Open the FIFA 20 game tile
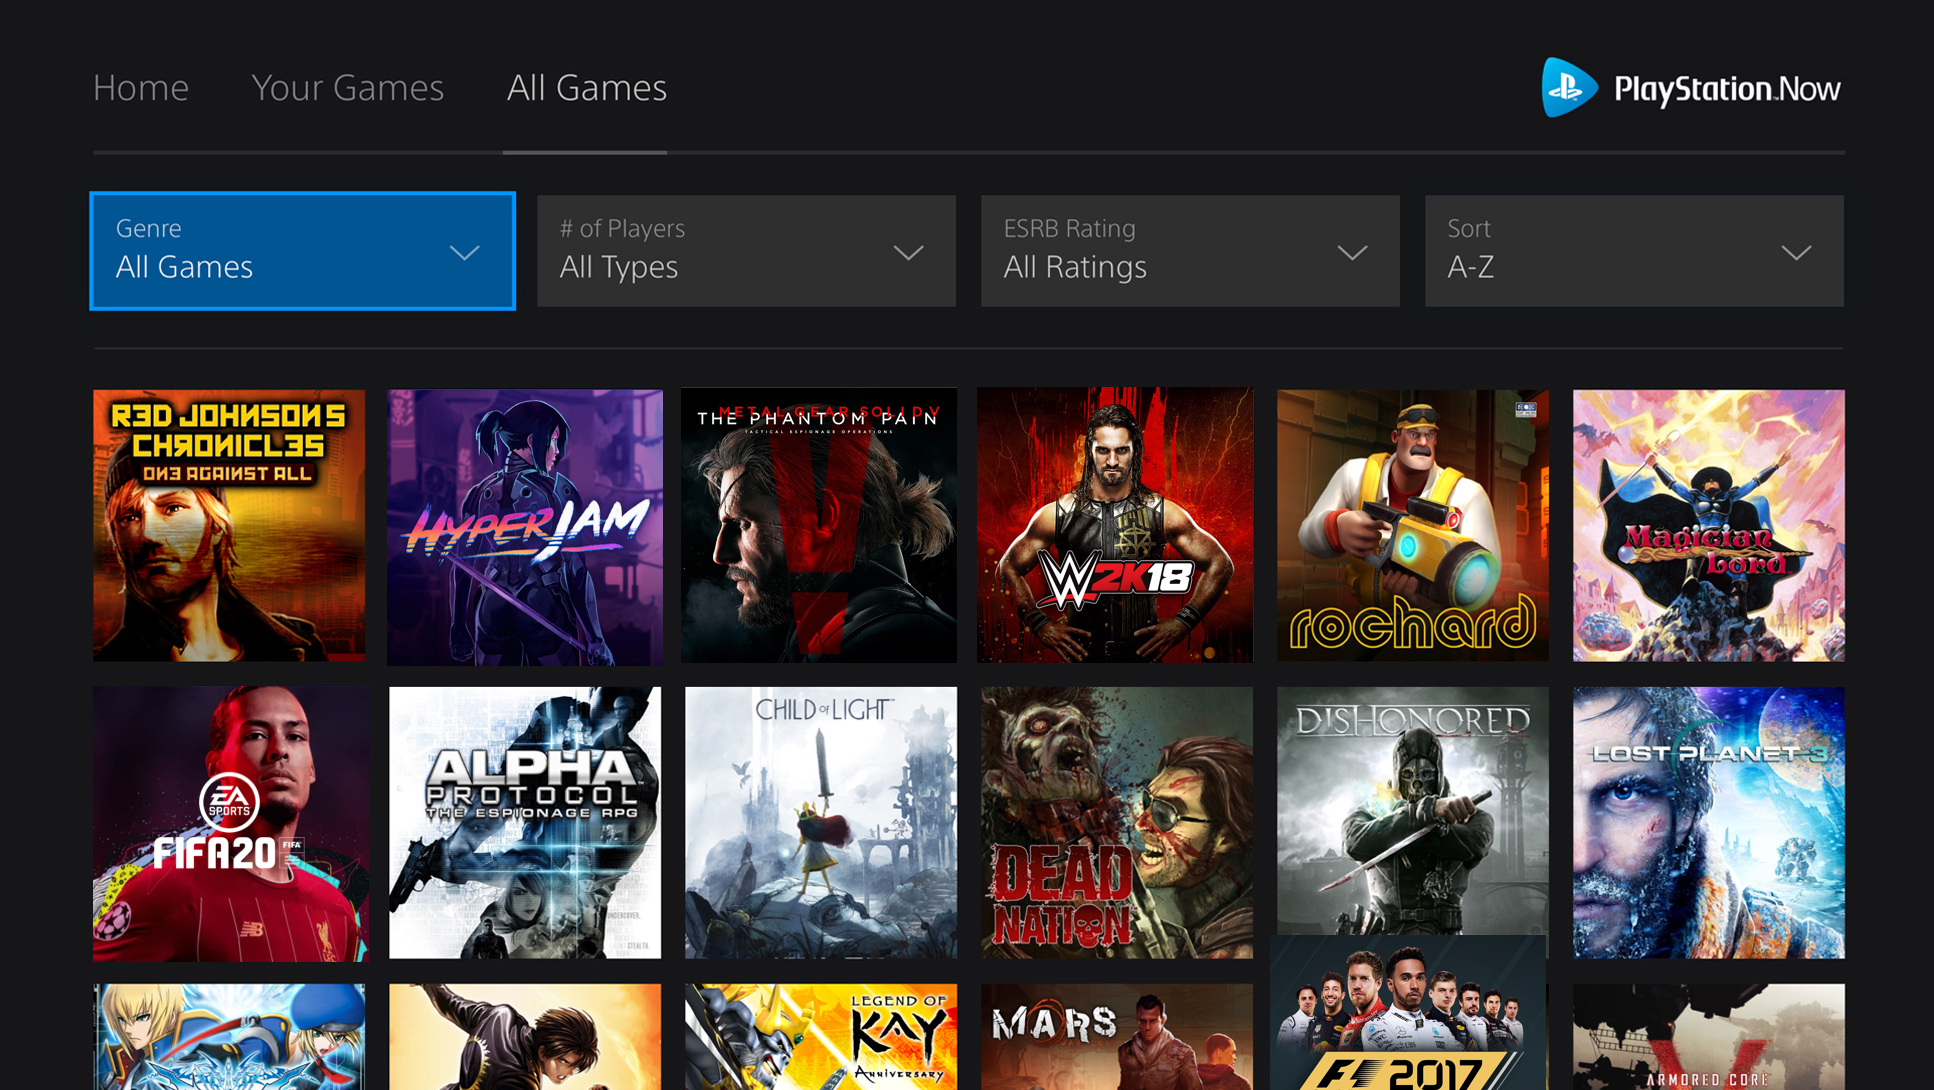Screen dimensions: 1934x1090 pos(230,823)
